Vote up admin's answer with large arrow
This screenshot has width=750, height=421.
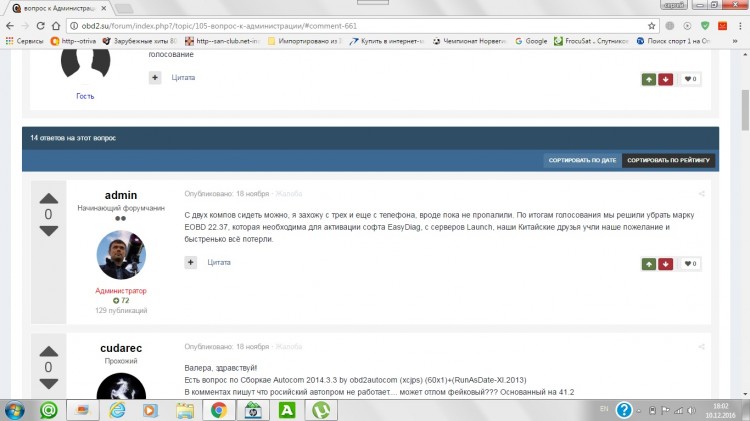pos(48,199)
